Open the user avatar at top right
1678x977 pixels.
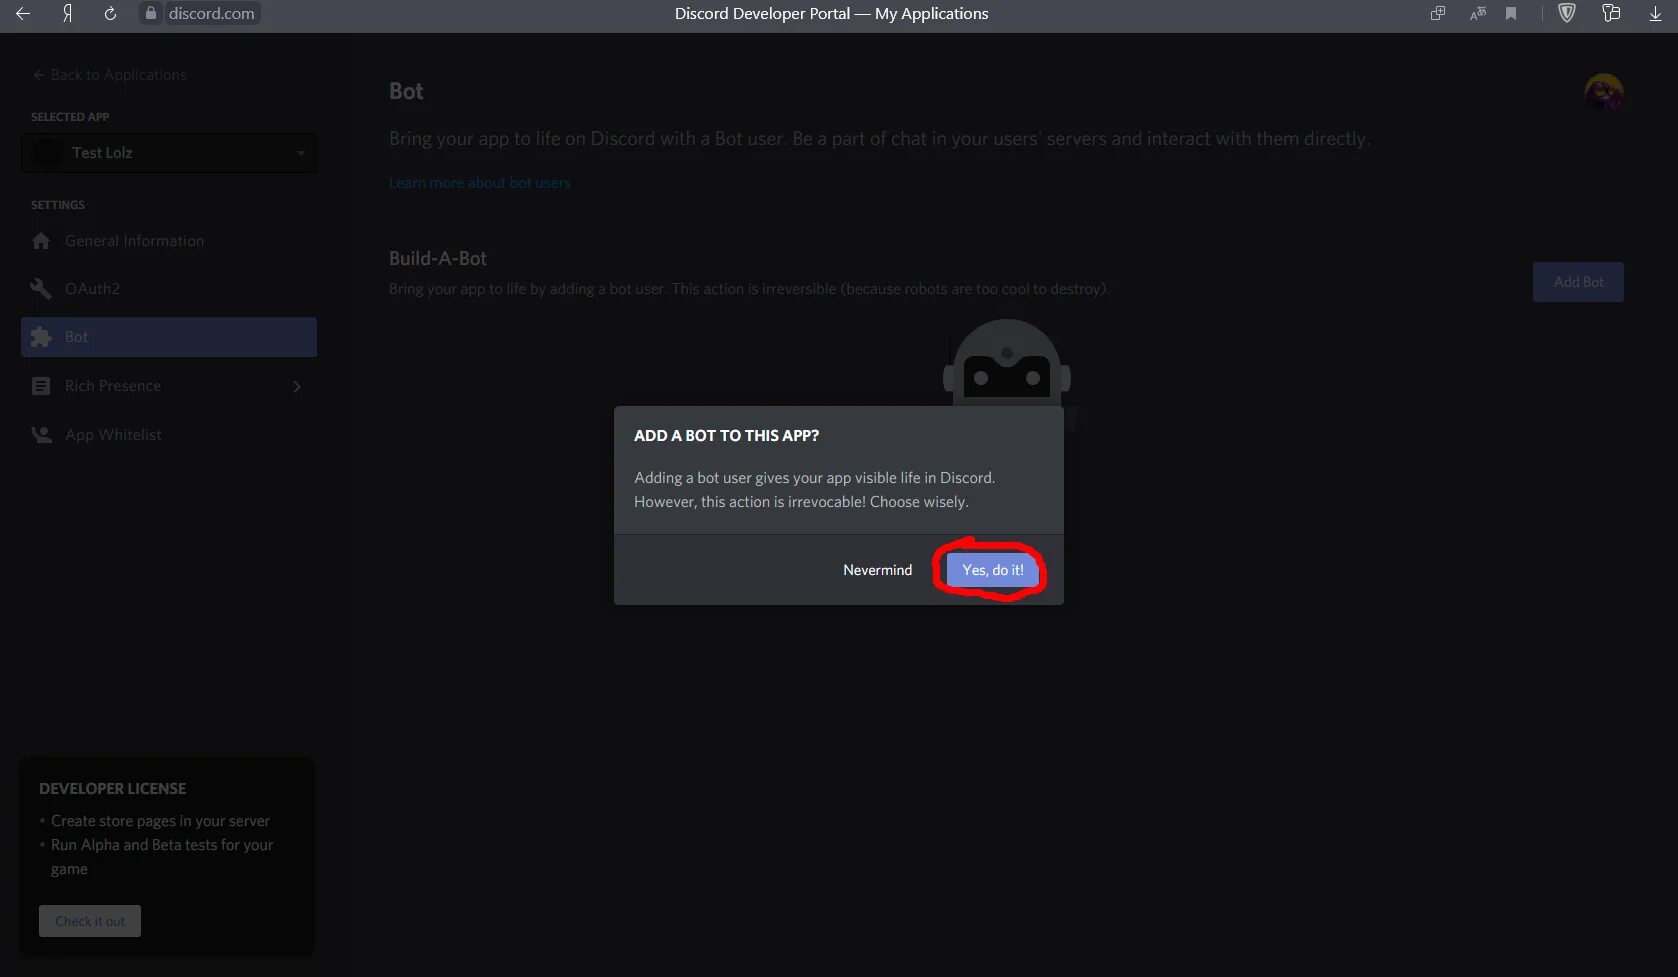[x=1604, y=93]
